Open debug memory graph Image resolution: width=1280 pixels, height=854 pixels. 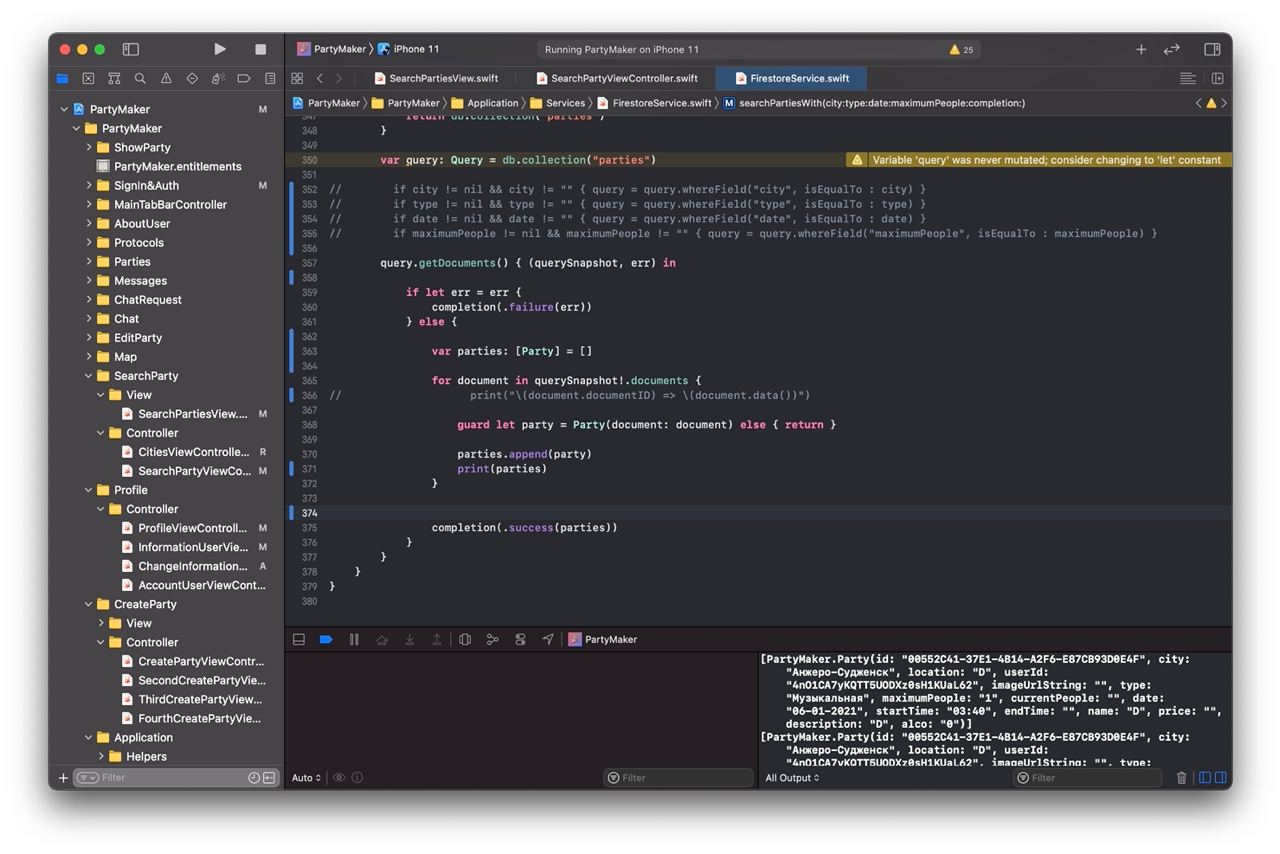pos(492,639)
